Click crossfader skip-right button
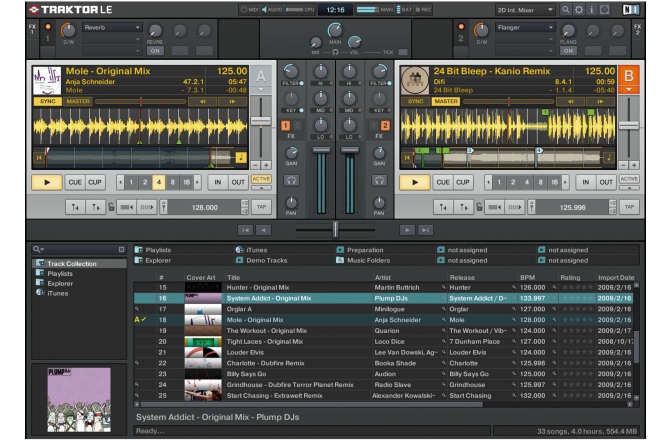Viewport: 672px width, 440px height. (425, 230)
